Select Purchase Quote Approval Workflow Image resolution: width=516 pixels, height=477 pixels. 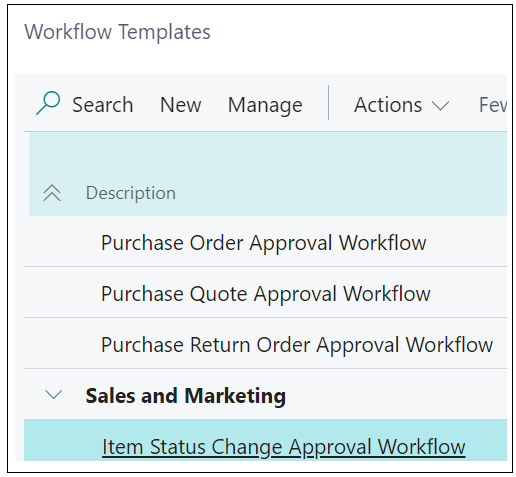[x=265, y=292]
